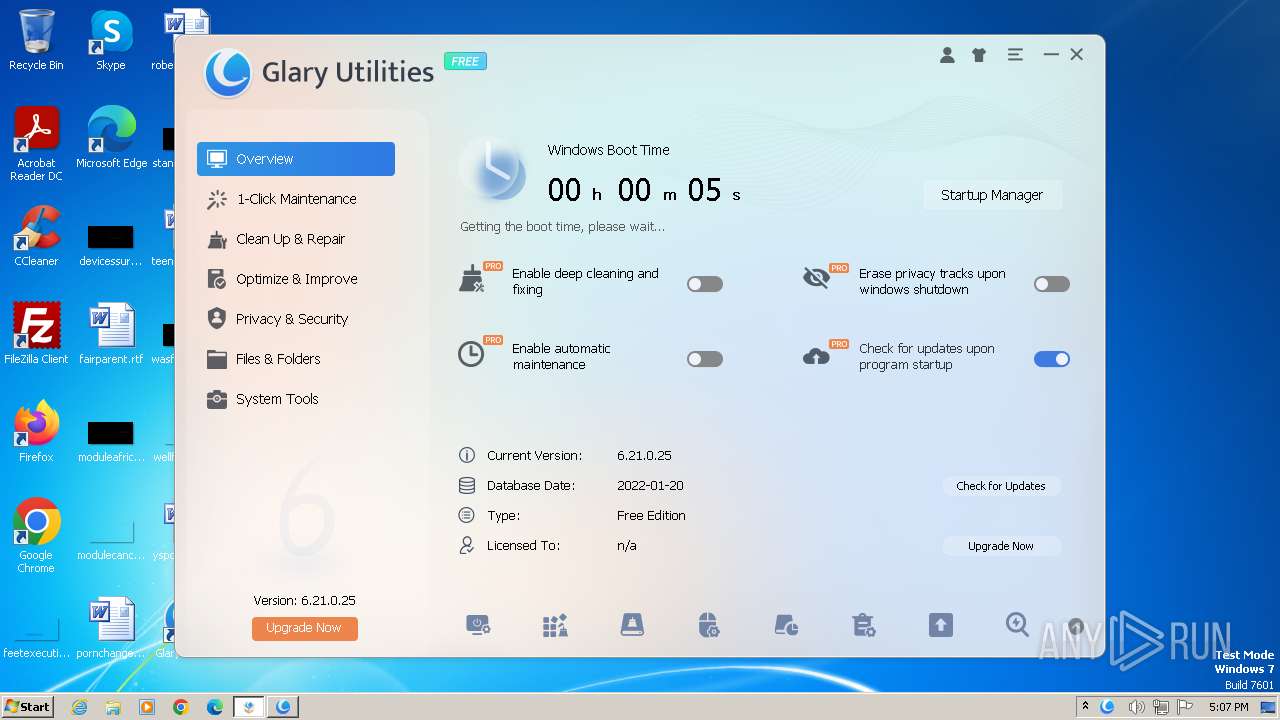Click orange Upgrade Now button in sidebar

pyautogui.click(x=304, y=628)
